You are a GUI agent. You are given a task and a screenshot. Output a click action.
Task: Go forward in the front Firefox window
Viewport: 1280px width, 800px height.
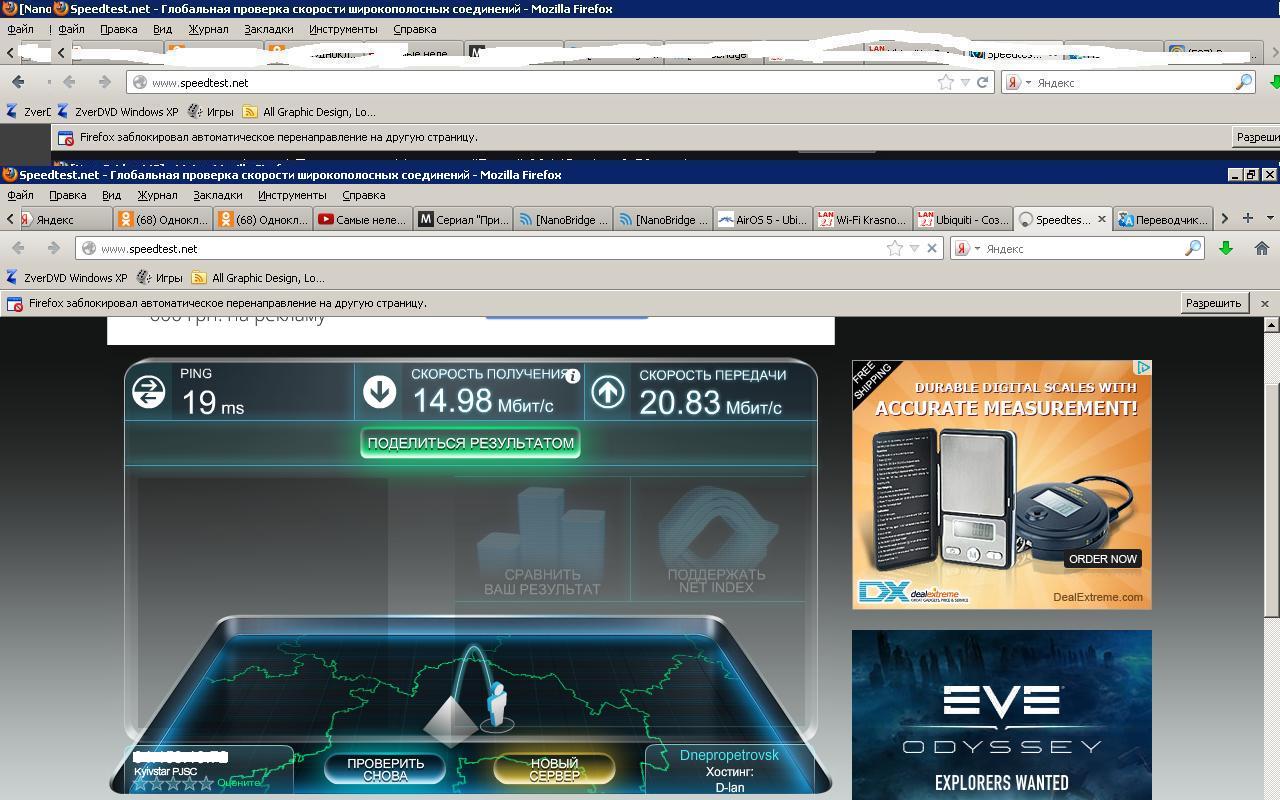[x=53, y=248]
